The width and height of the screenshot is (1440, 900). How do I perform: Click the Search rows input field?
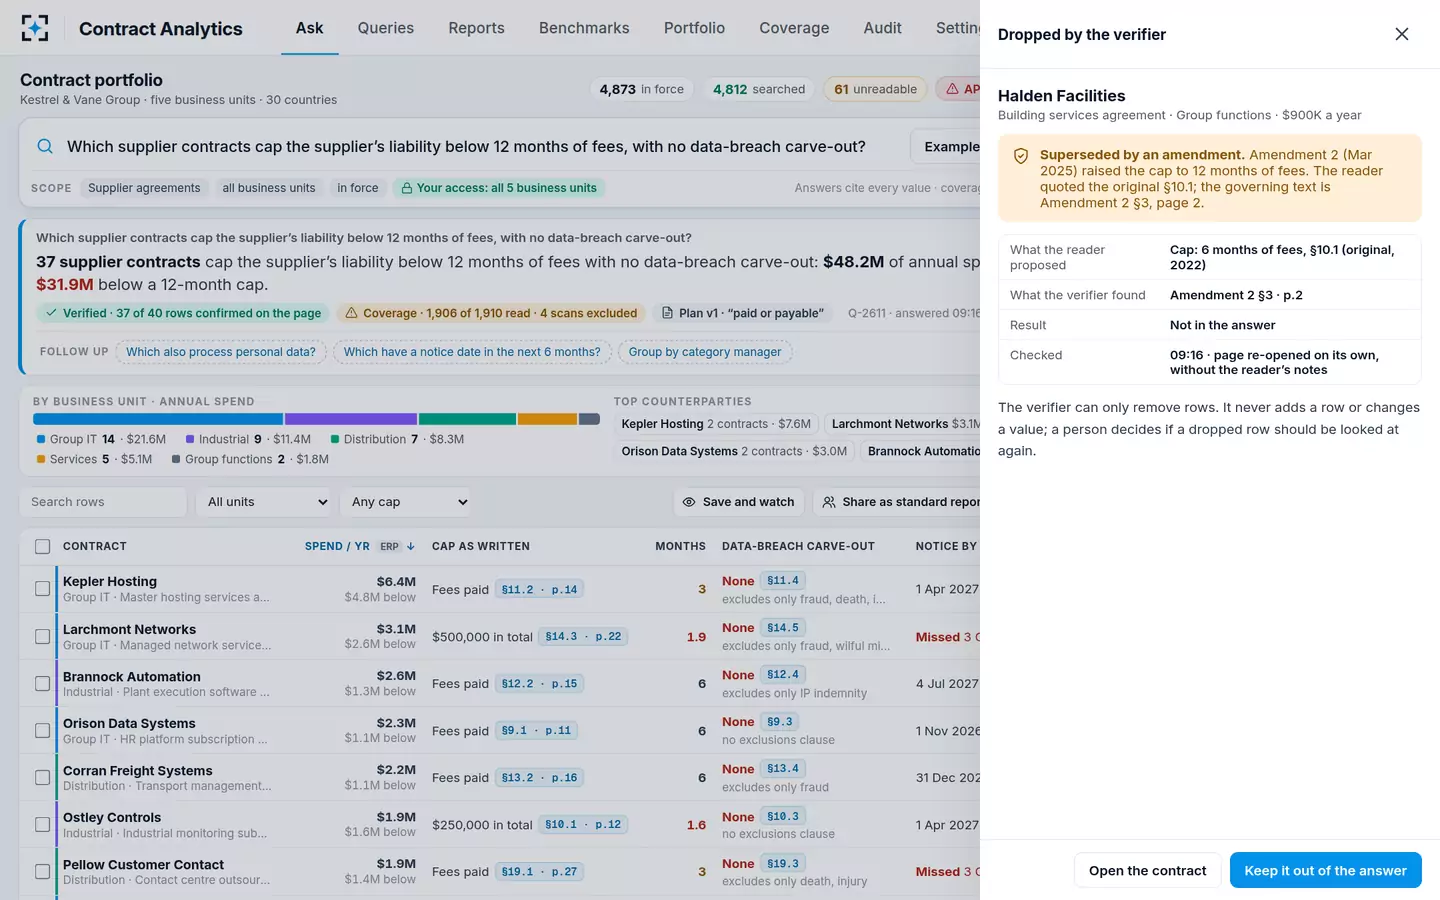pos(103,502)
